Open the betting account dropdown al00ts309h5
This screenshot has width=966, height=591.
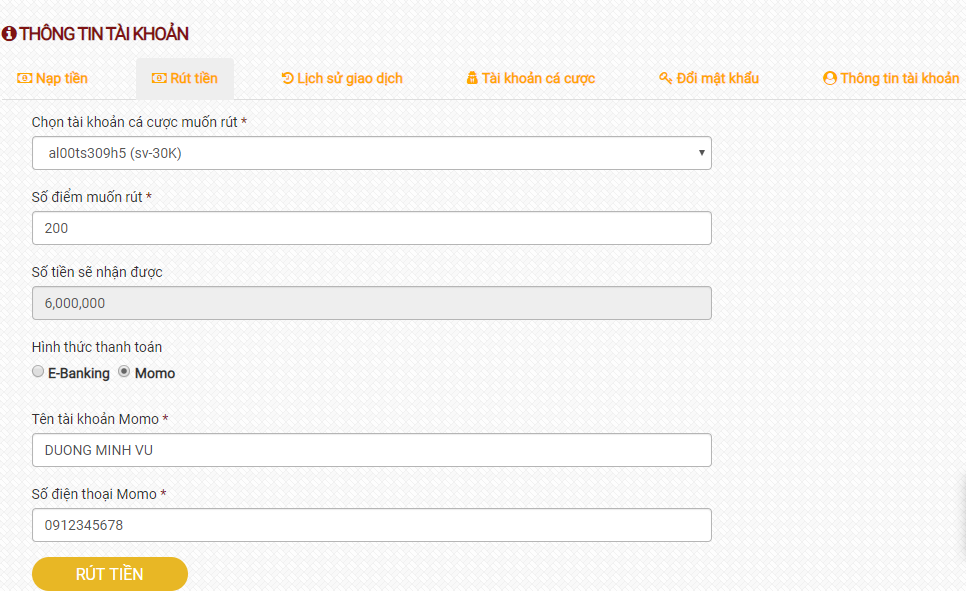(371, 153)
